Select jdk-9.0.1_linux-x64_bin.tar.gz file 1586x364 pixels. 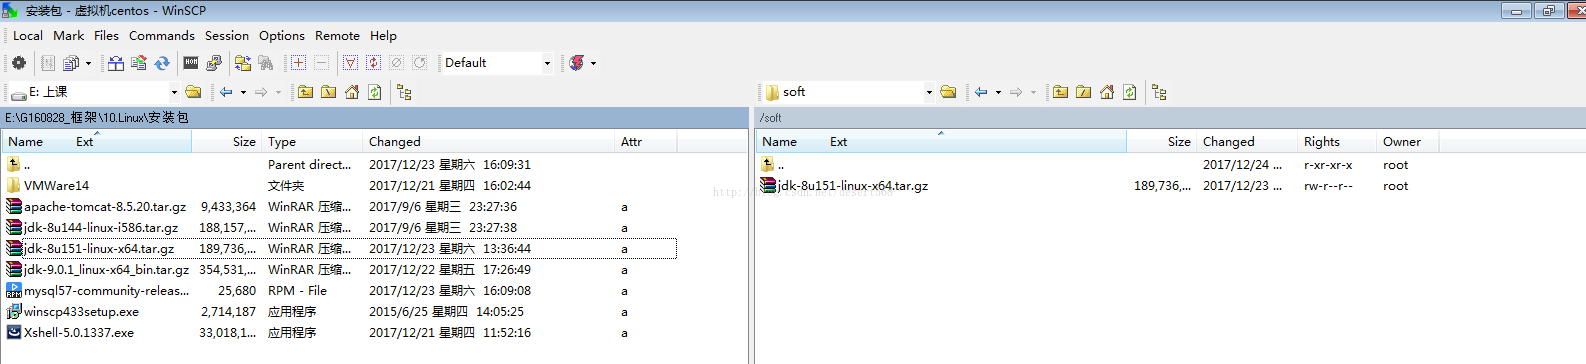coord(106,270)
